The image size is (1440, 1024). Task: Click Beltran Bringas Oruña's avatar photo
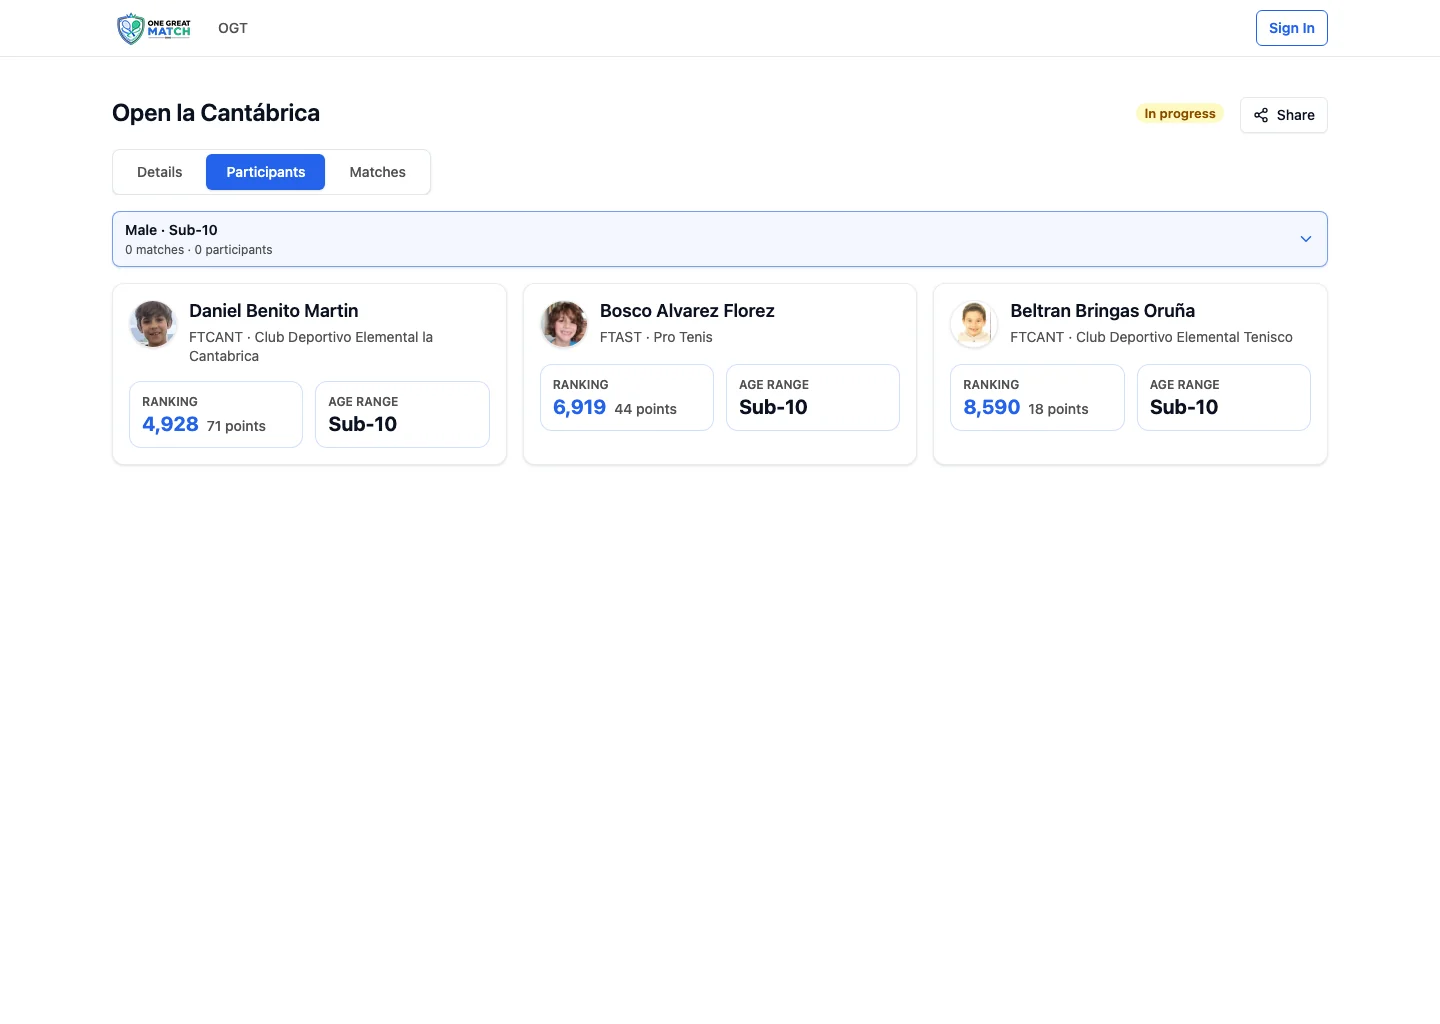974,324
